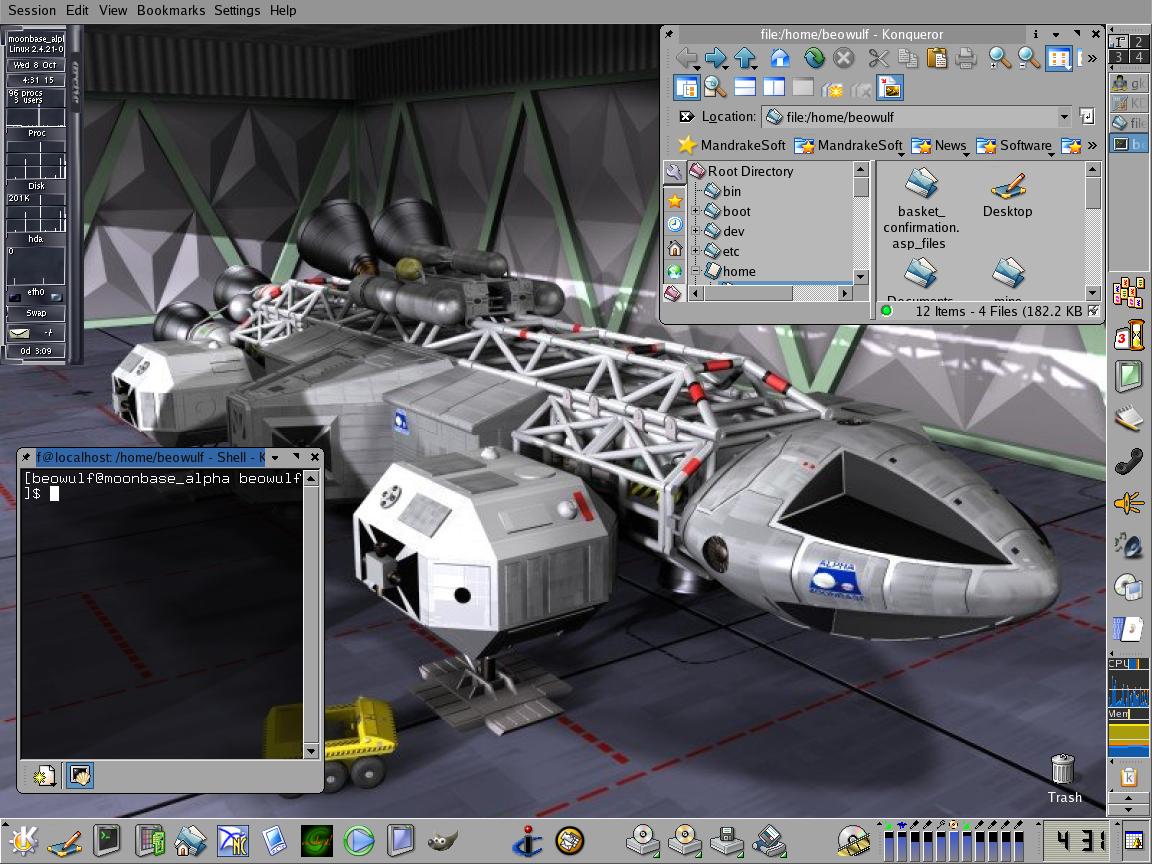Print the current Konqueror view
This screenshot has height=864, width=1152.
[x=966, y=58]
